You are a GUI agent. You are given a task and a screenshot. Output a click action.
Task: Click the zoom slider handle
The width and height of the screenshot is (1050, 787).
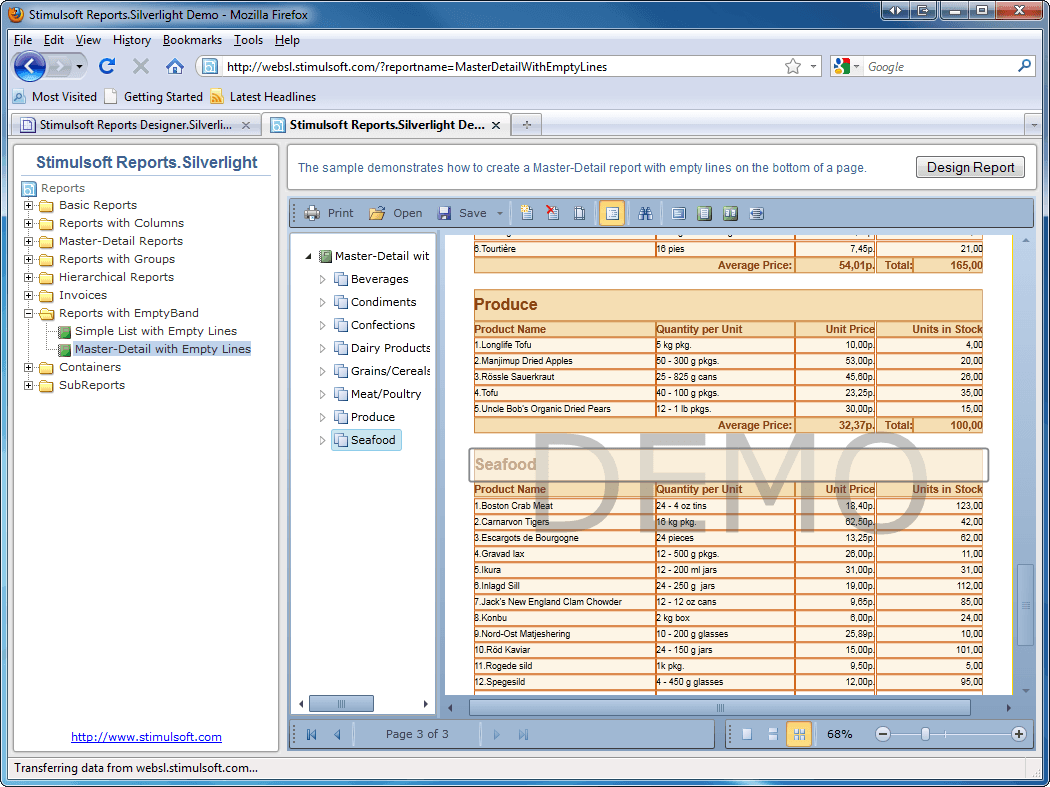[x=925, y=735]
